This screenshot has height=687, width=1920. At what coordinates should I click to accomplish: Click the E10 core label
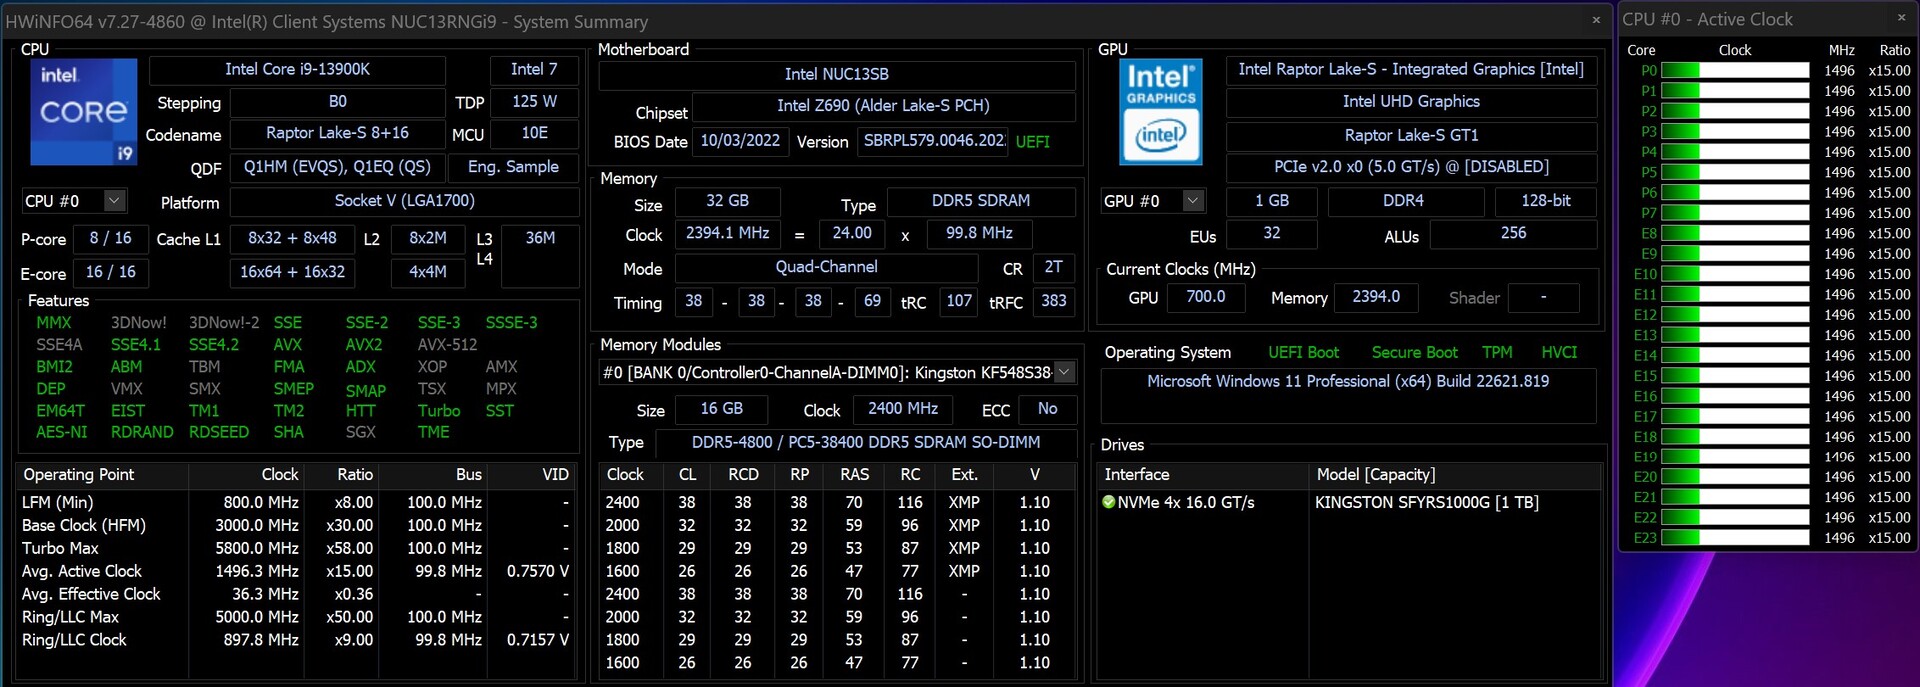coord(1645,274)
